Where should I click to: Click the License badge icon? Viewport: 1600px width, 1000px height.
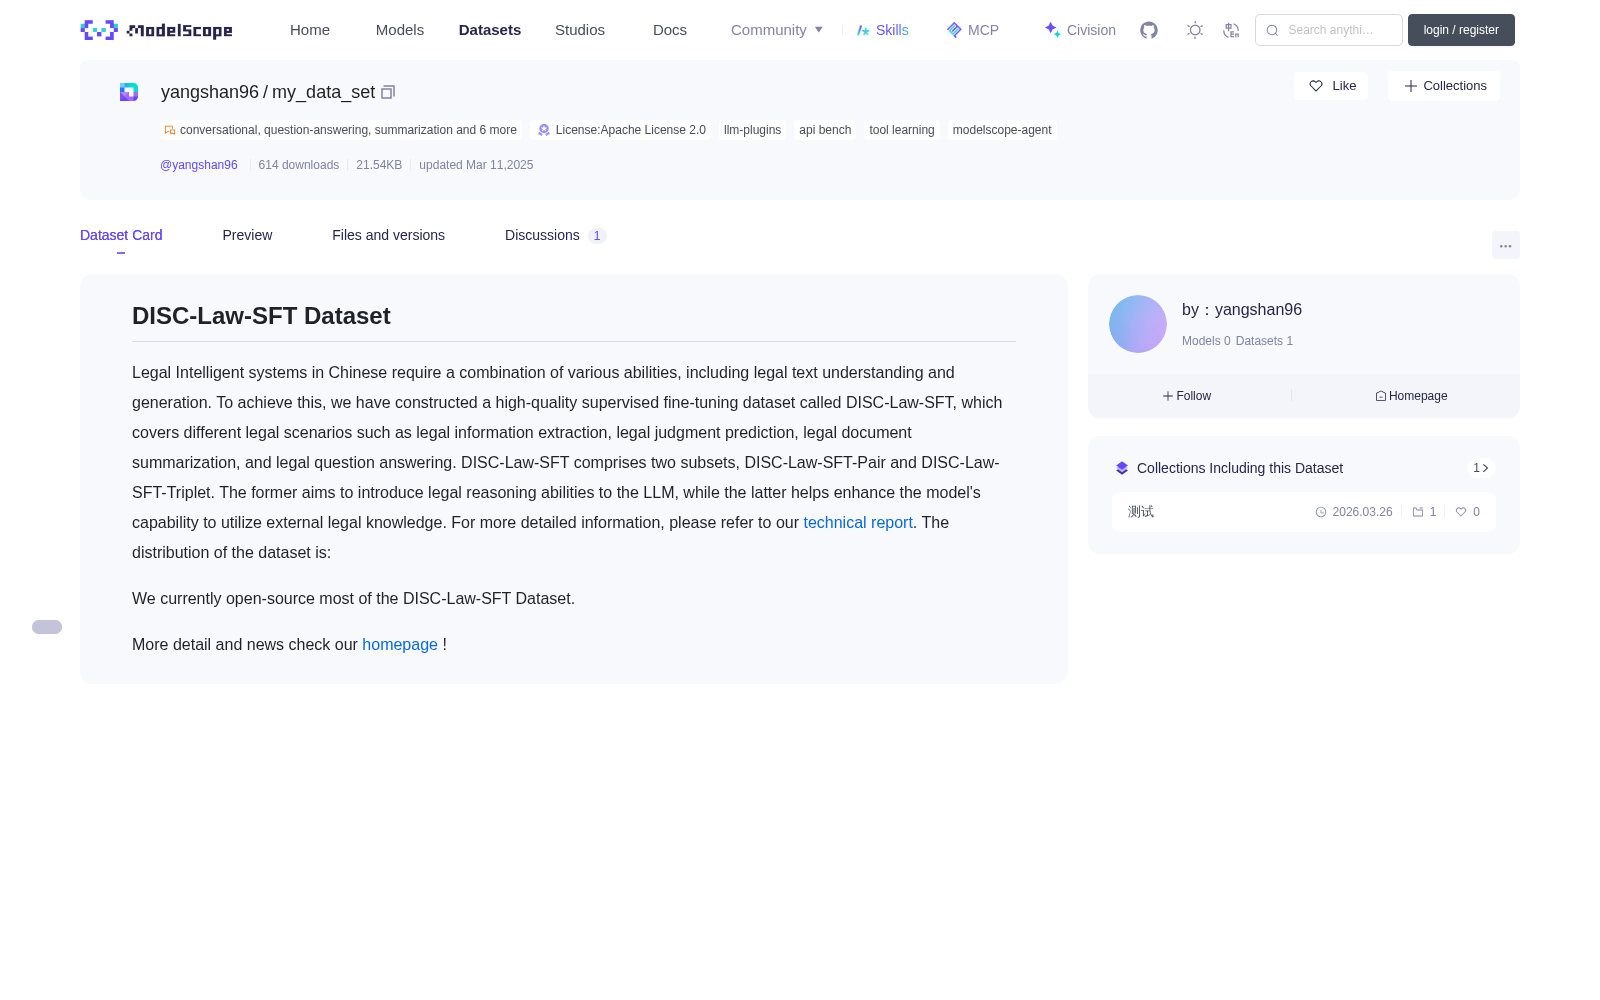(544, 130)
